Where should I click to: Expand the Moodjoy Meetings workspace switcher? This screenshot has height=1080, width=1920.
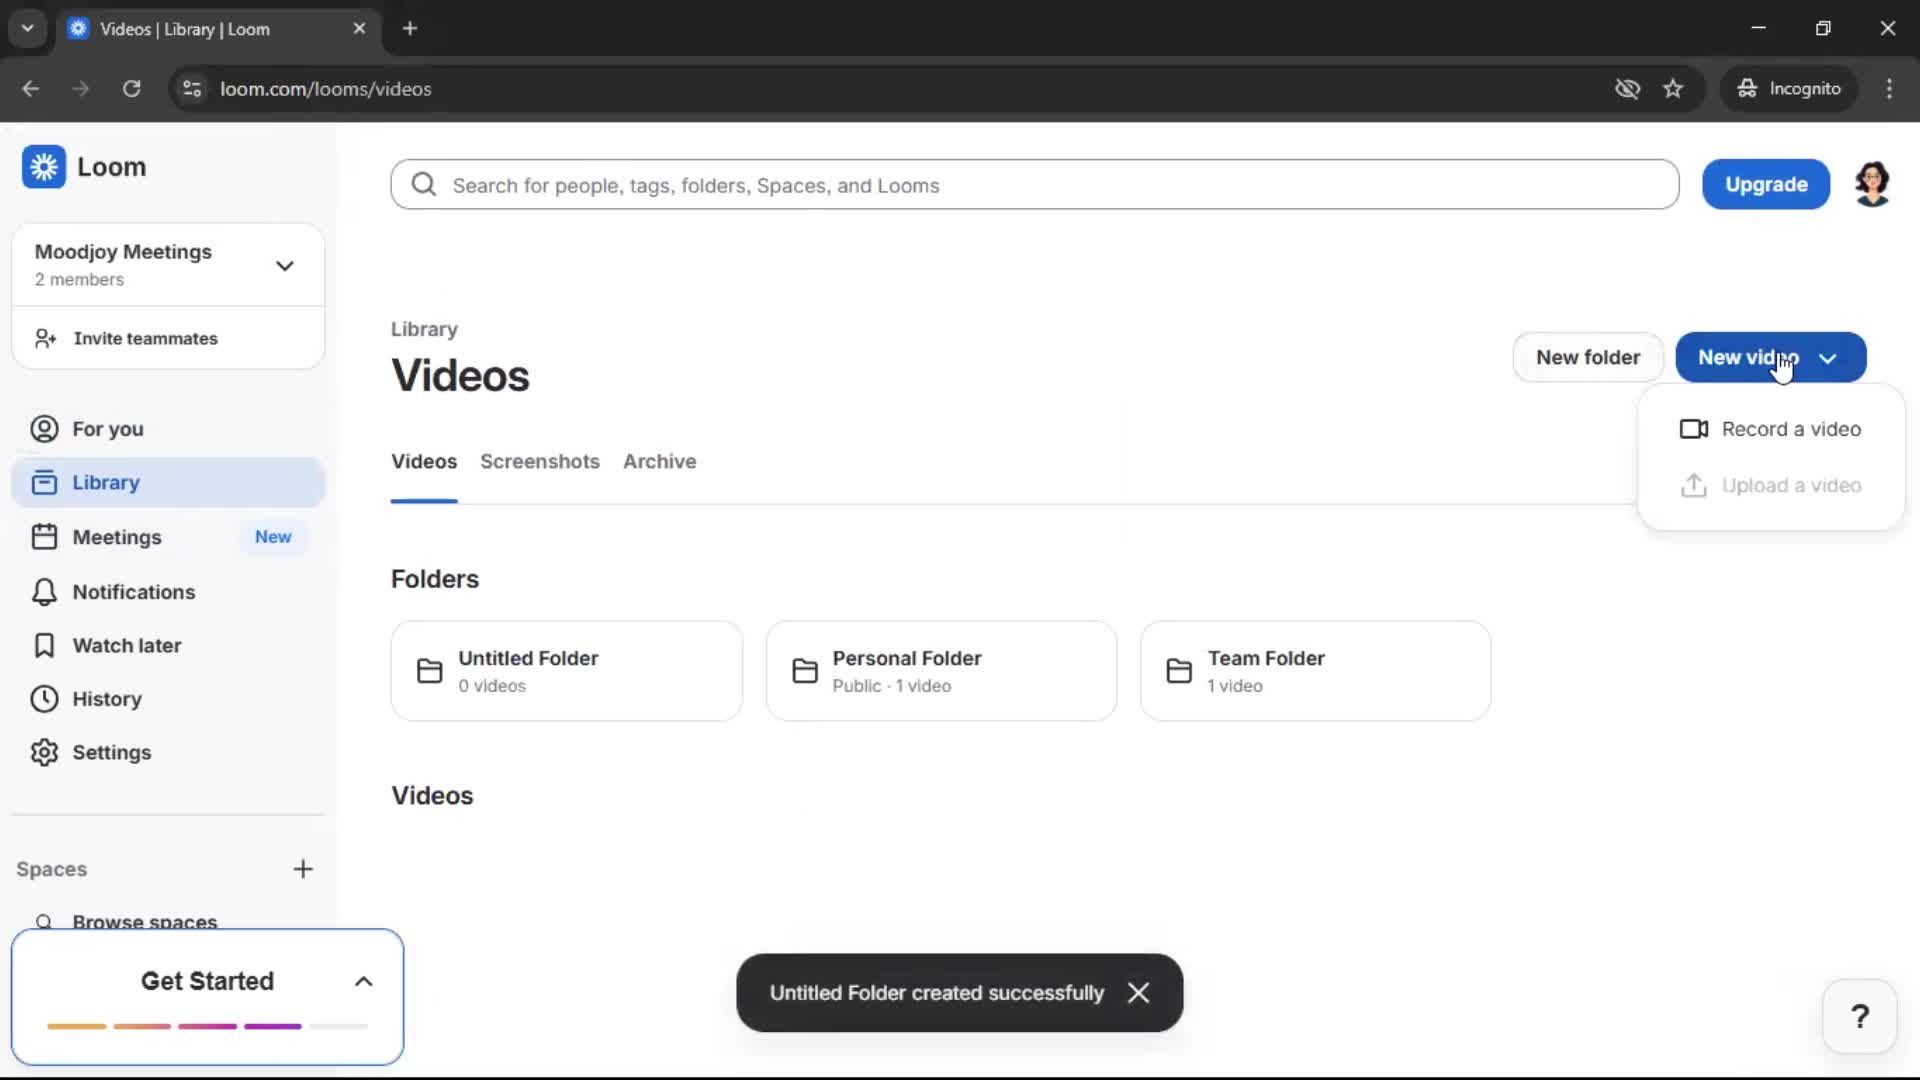tap(284, 265)
